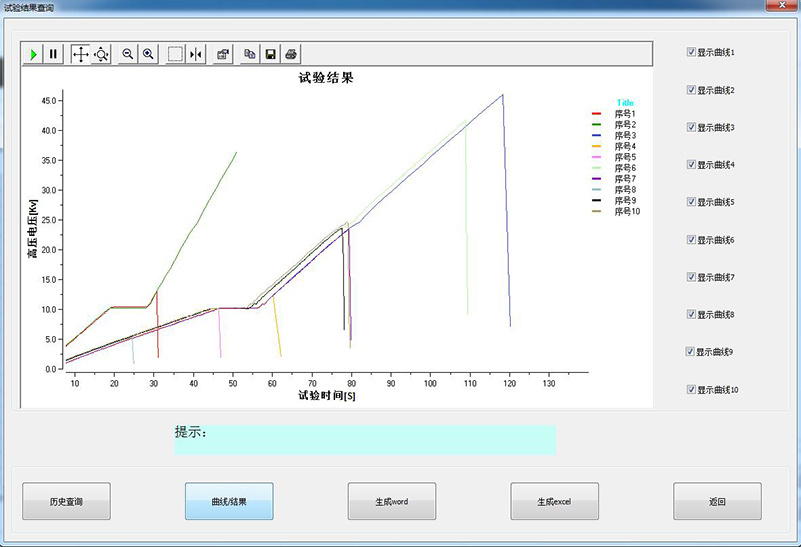The width and height of the screenshot is (801, 547).
Task: Toggle 显示曲线1 checkbox
Action: (x=691, y=52)
